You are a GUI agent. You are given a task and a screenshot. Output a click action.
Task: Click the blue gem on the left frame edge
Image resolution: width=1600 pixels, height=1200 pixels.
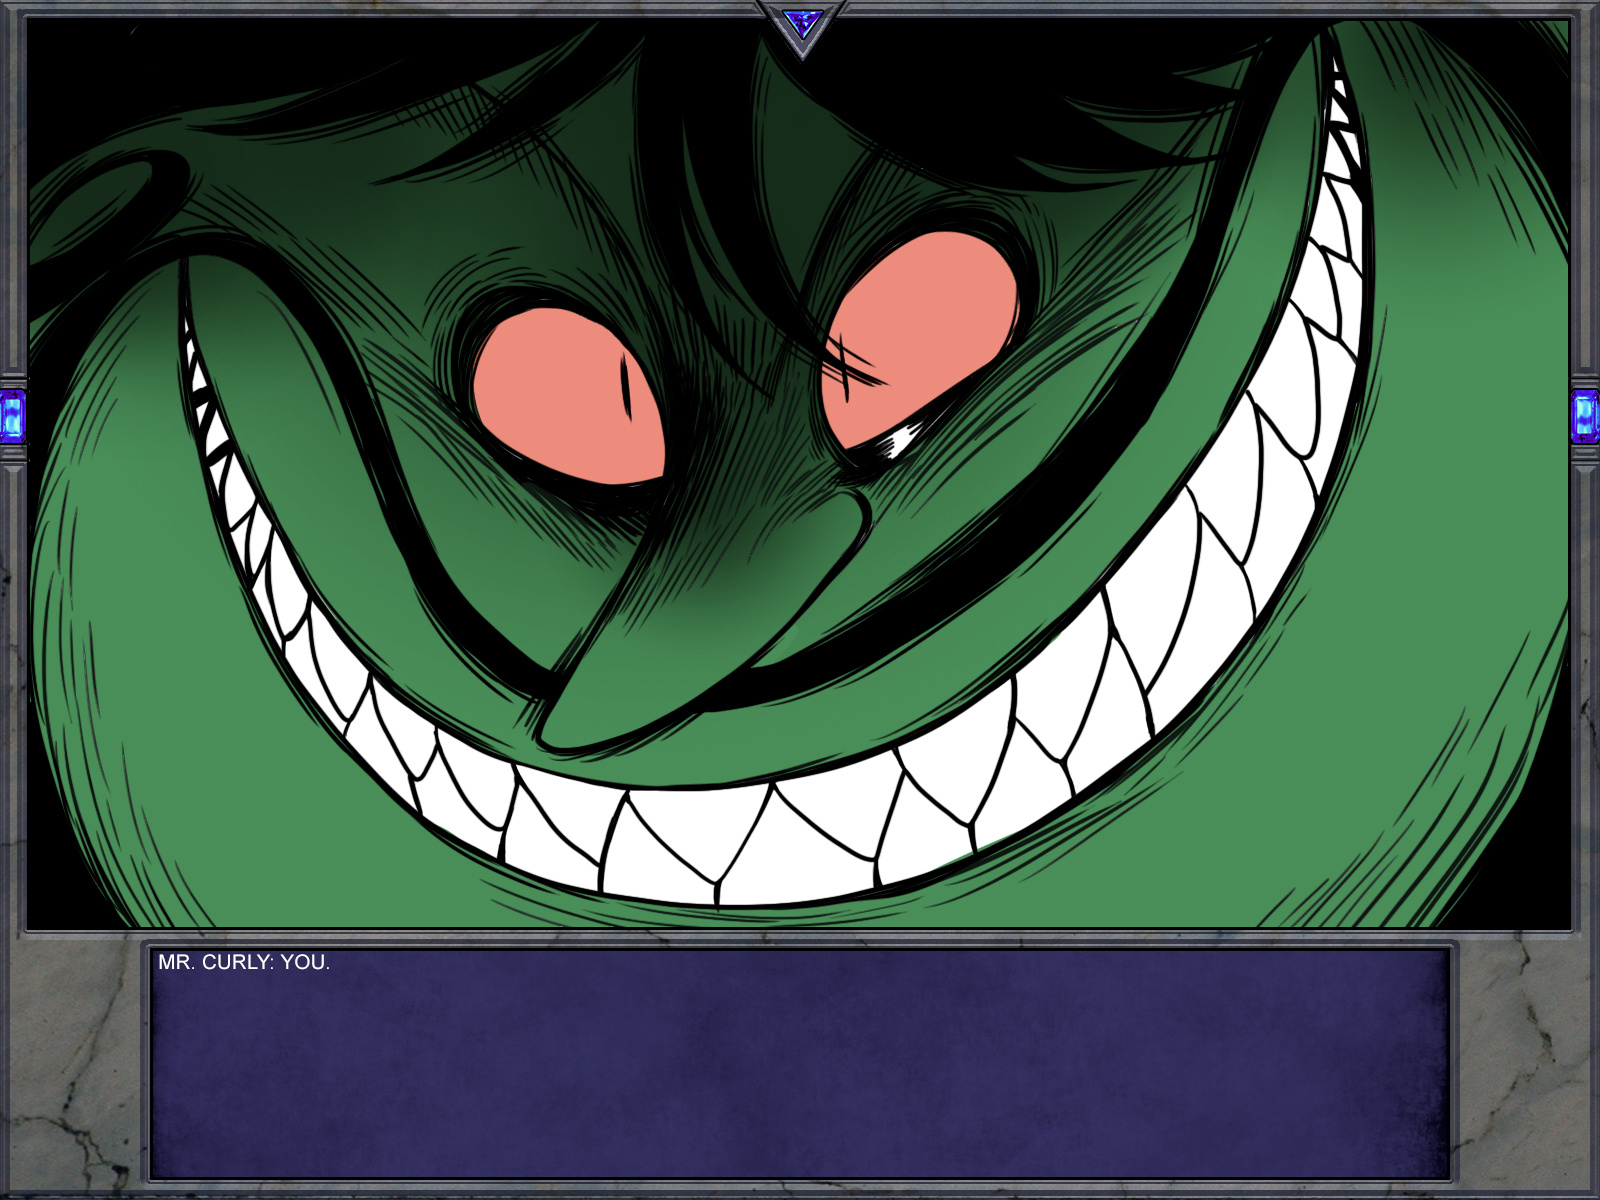click(x=11, y=416)
